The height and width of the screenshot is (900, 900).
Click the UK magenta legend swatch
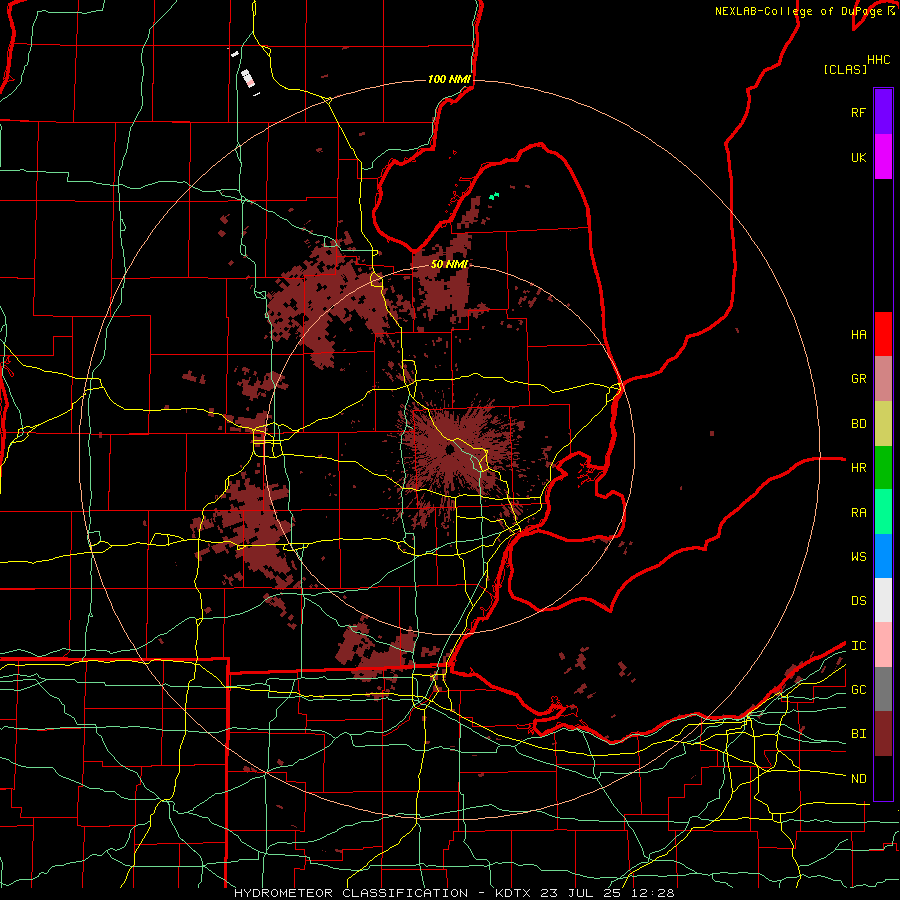[x=883, y=157]
